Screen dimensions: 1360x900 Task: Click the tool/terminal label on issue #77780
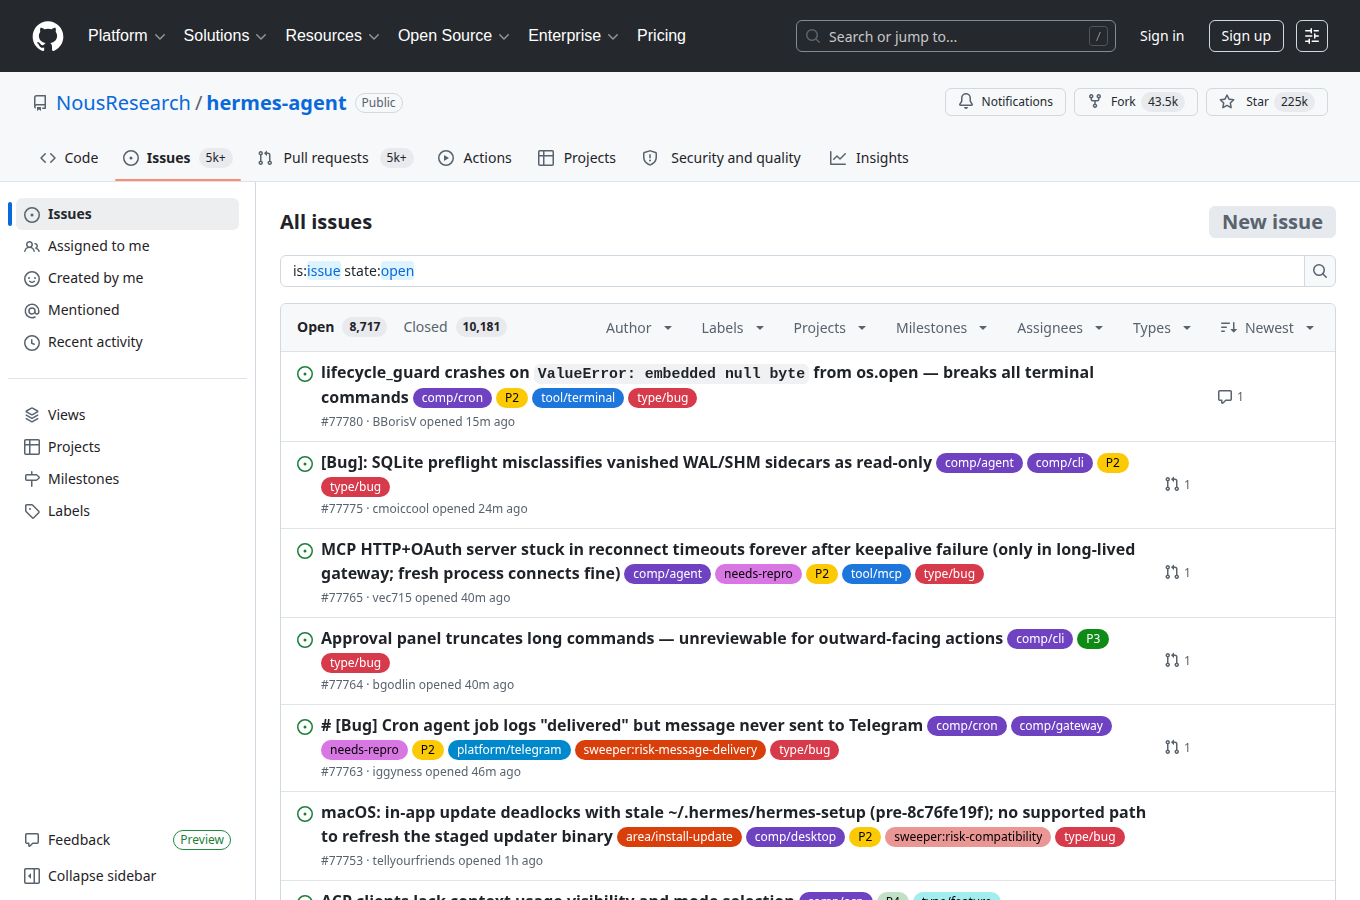(578, 398)
